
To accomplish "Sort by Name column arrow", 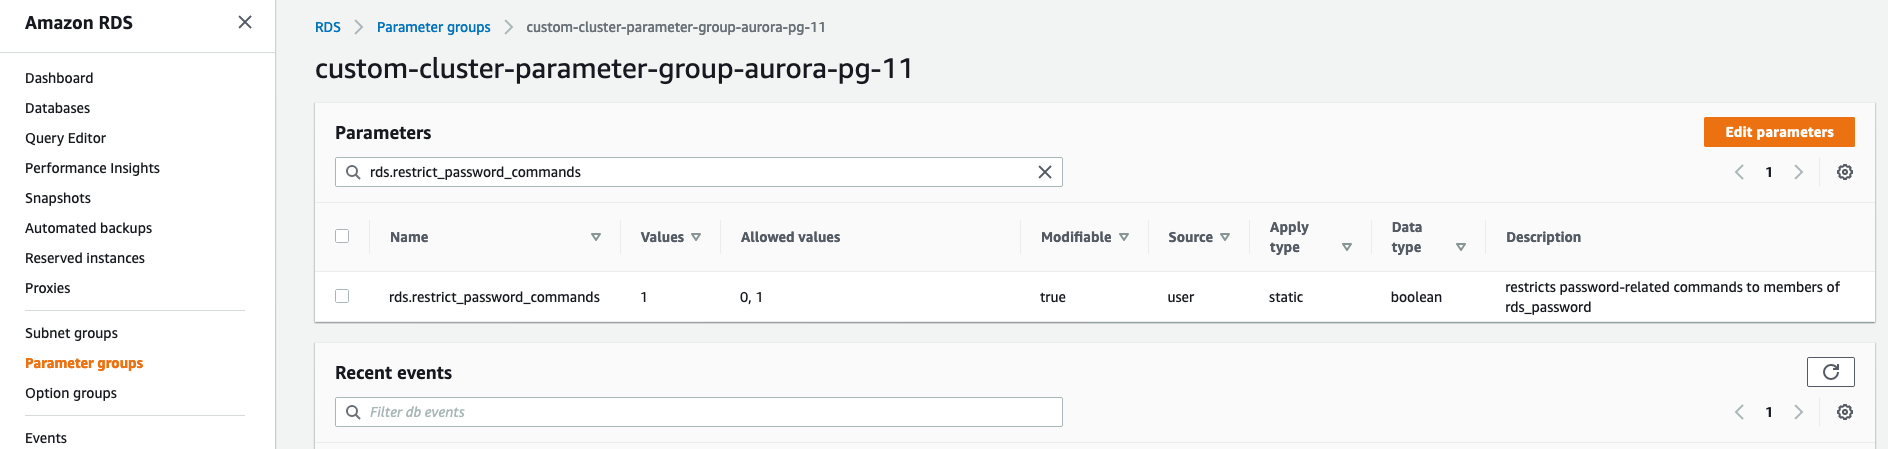I will [596, 237].
